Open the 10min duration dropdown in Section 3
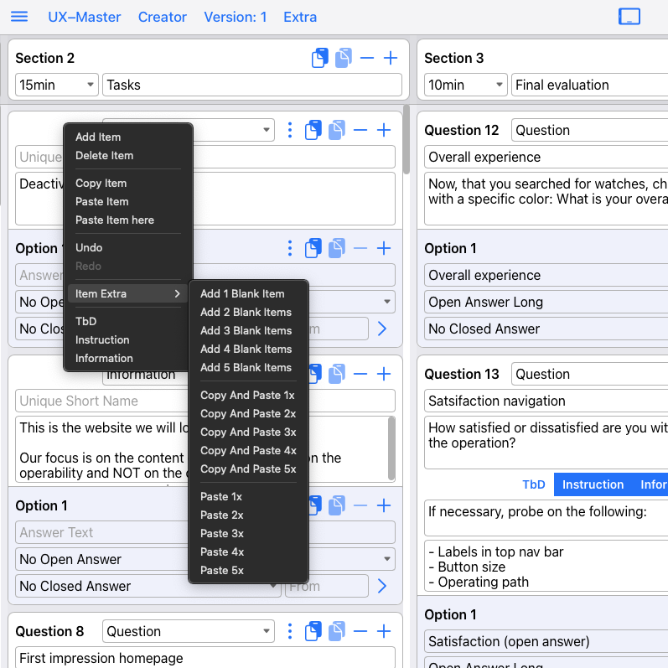Screen dimensions: 668x668 click(x=466, y=85)
